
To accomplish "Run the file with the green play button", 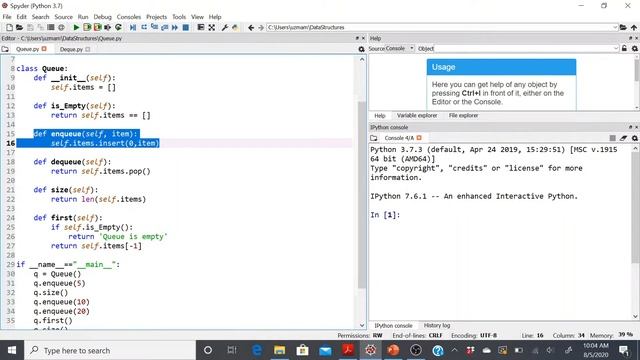I will (x=76, y=27).
